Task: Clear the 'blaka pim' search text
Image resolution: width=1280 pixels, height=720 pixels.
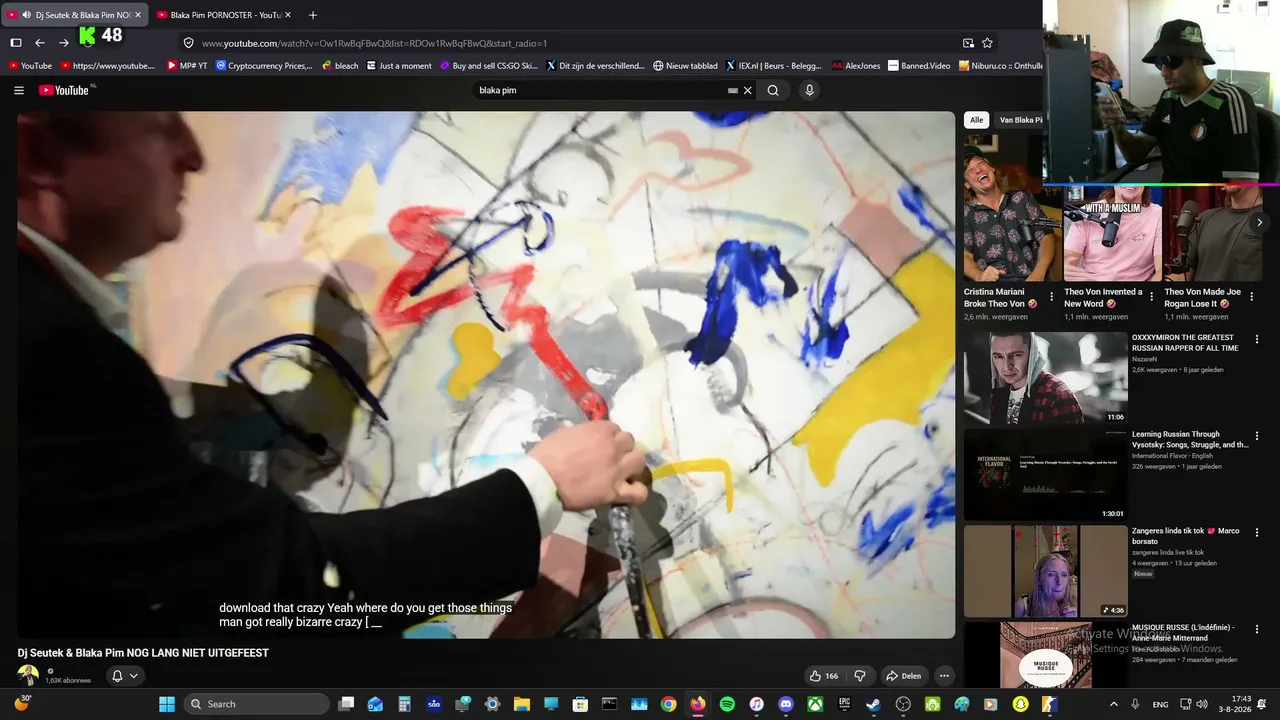Action: click(x=747, y=90)
